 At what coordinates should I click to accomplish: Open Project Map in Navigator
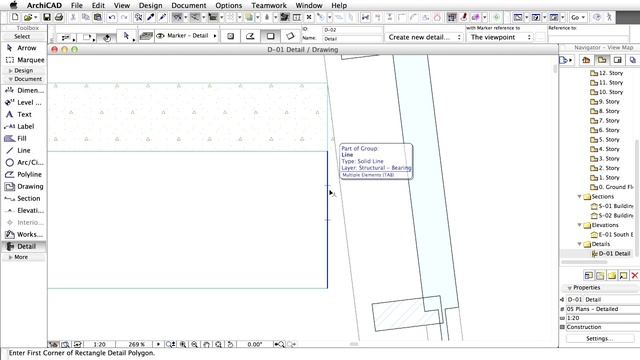[586, 60]
